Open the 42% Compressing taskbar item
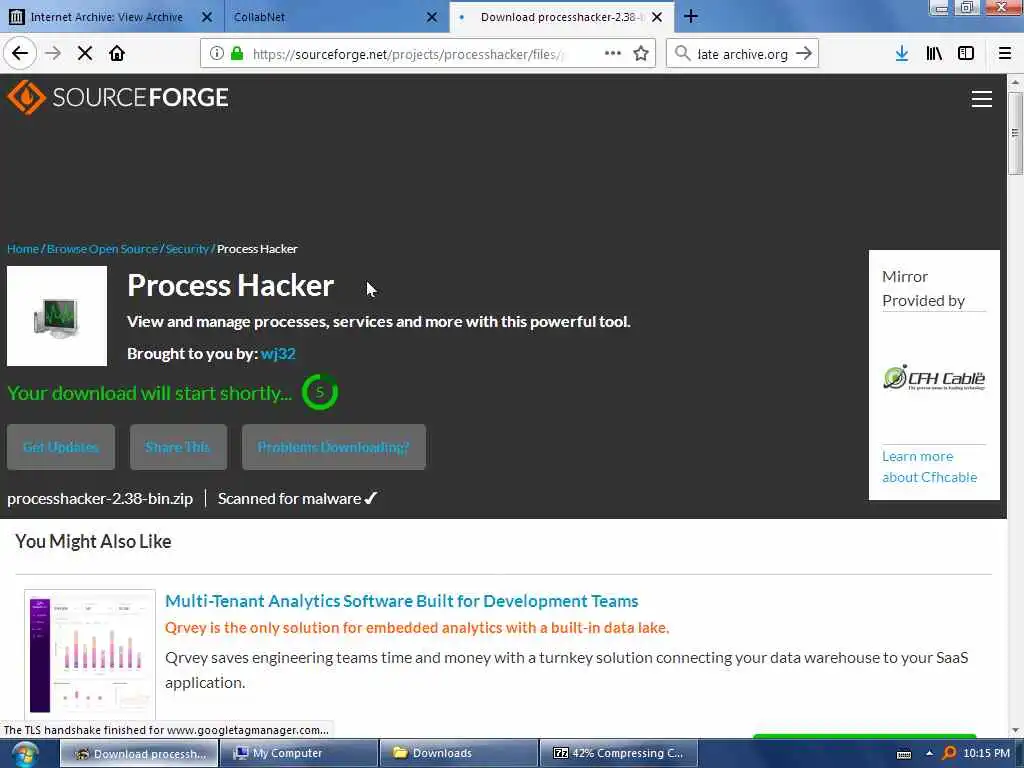 (x=618, y=754)
